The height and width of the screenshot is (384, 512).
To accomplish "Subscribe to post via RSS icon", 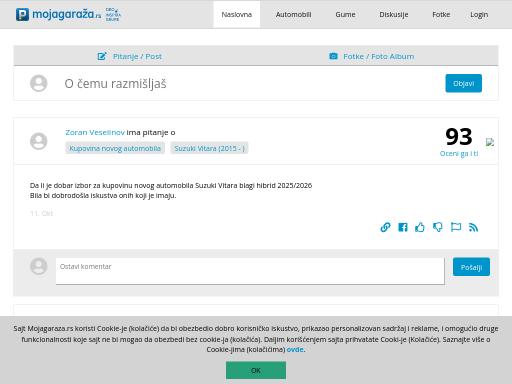I will (473, 227).
